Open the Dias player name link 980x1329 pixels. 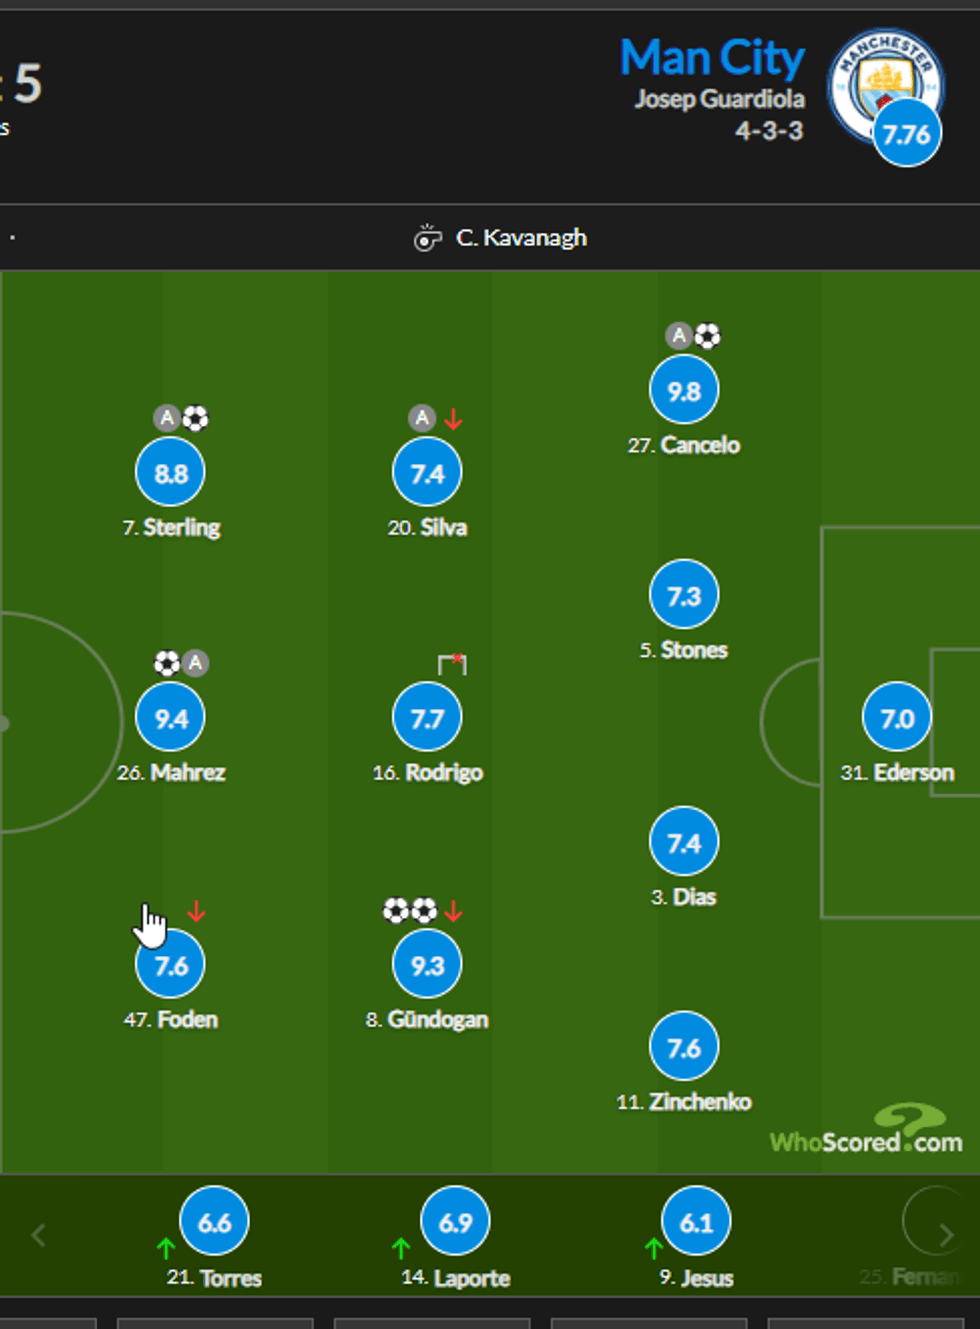(694, 897)
